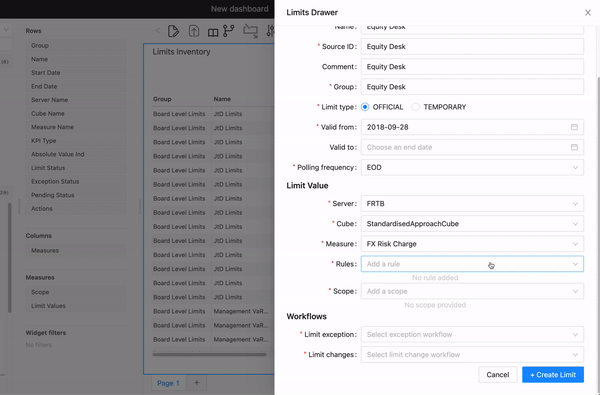The height and width of the screenshot is (395, 600).
Task: Click the upload file icon in the dashboard toolbar
Action: click(x=194, y=31)
